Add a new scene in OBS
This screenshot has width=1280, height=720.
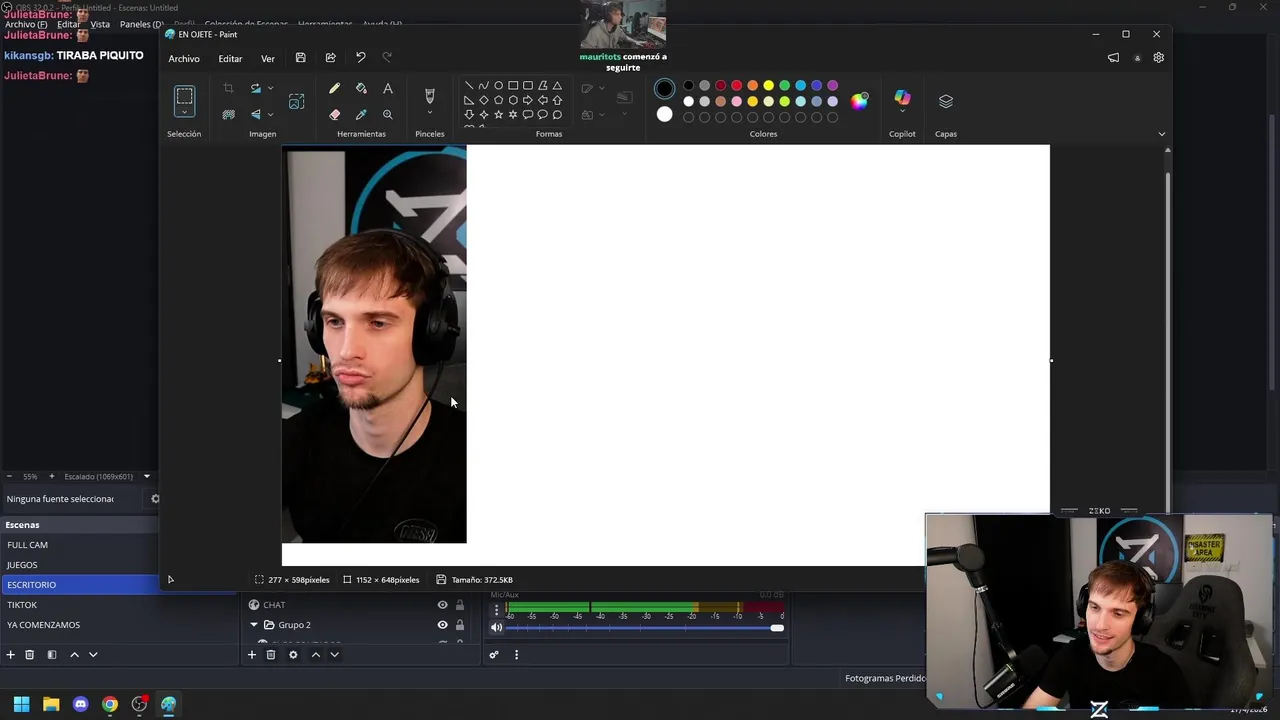pyautogui.click(x=10, y=654)
